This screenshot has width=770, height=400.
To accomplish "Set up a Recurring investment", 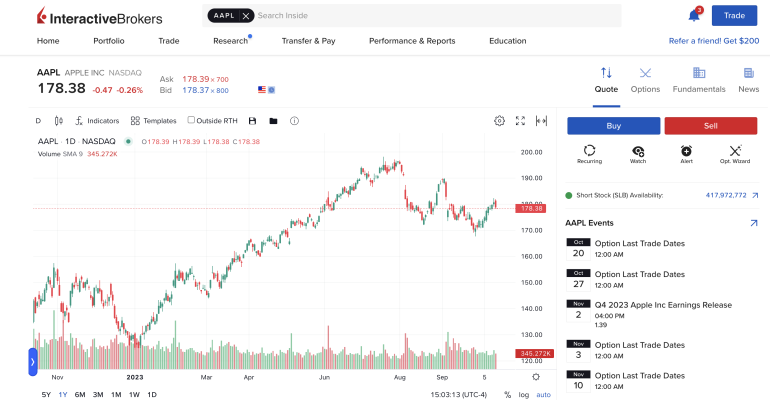I will coord(589,153).
